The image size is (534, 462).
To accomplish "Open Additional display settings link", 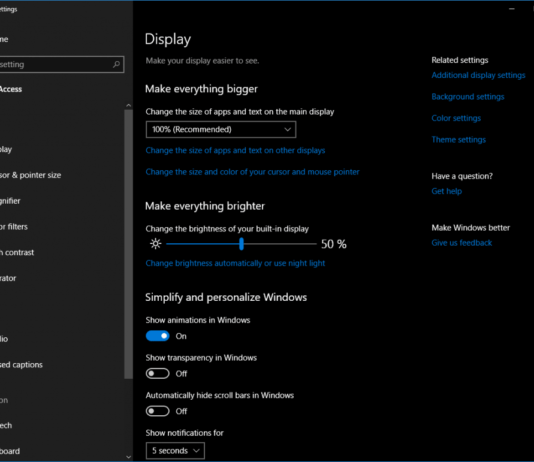I will (x=478, y=75).
